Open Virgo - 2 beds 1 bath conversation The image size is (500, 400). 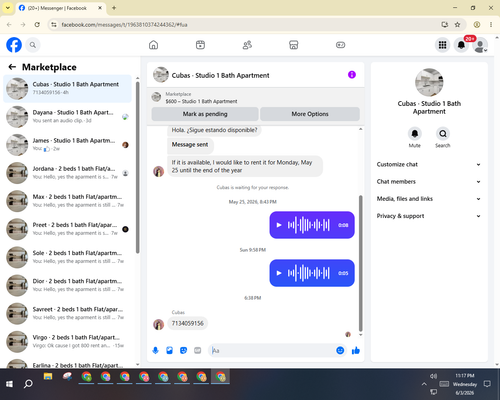(67, 342)
